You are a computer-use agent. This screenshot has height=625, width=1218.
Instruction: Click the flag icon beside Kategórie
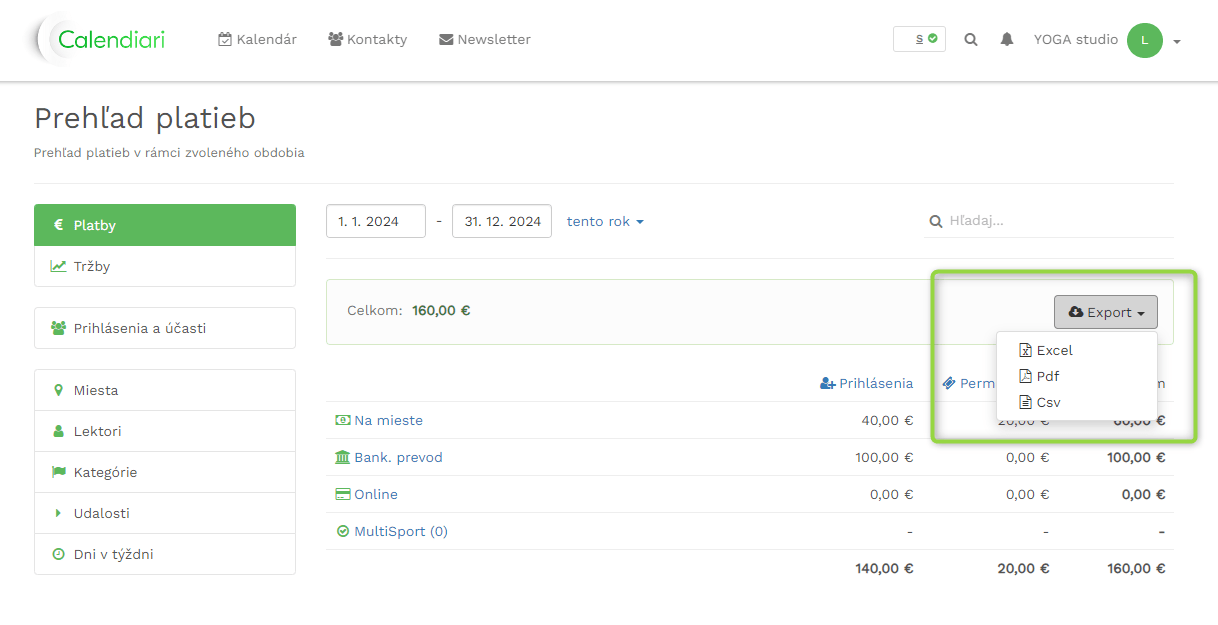click(58, 472)
